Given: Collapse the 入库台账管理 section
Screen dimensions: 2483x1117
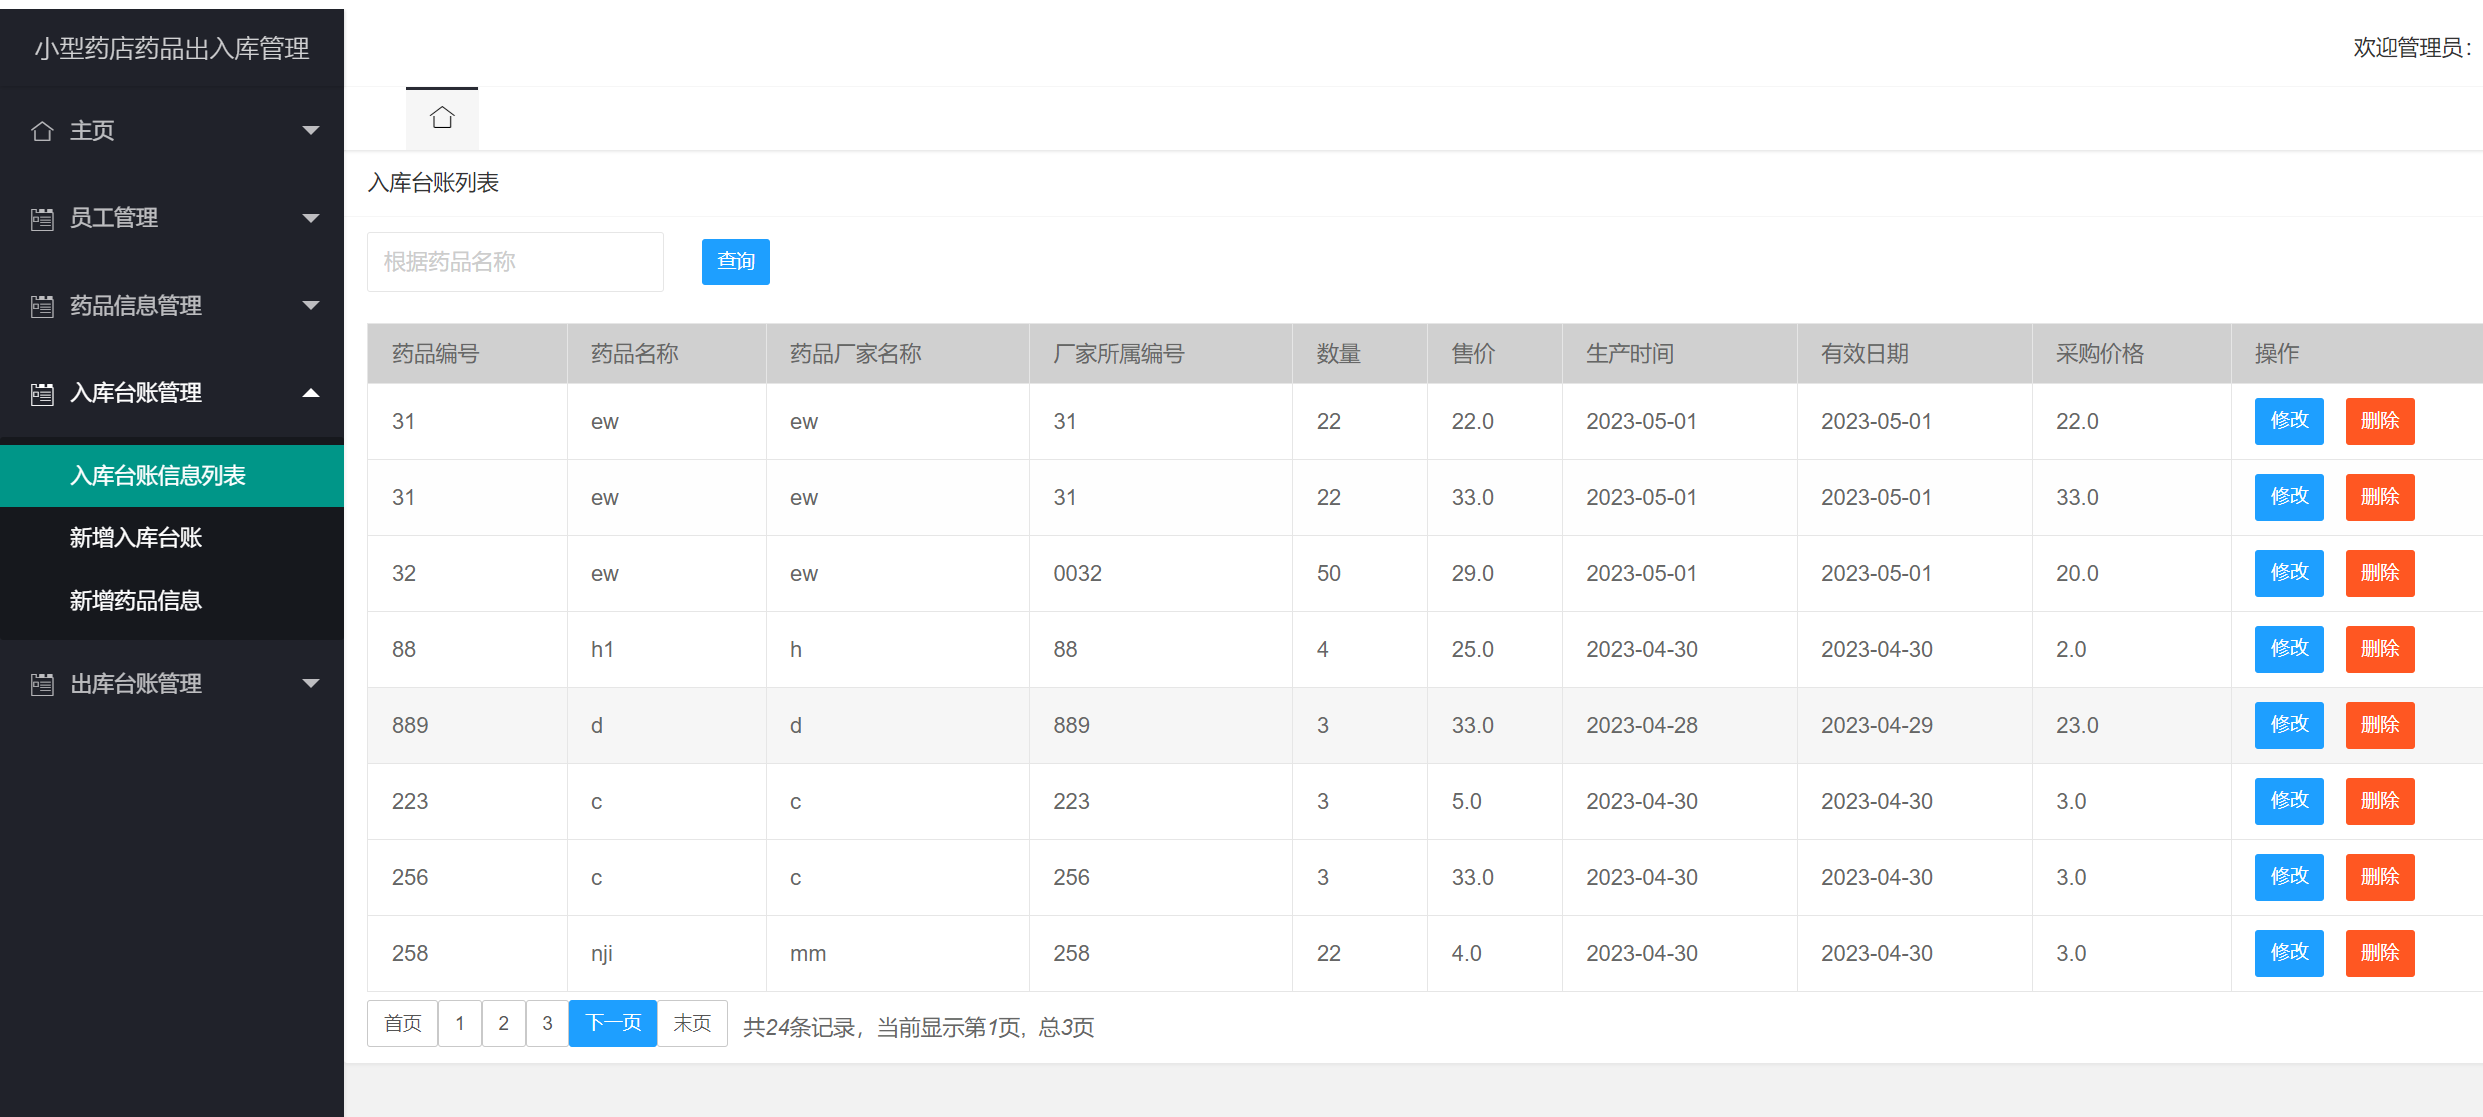Looking at the screenshot, I should (311, 393).
